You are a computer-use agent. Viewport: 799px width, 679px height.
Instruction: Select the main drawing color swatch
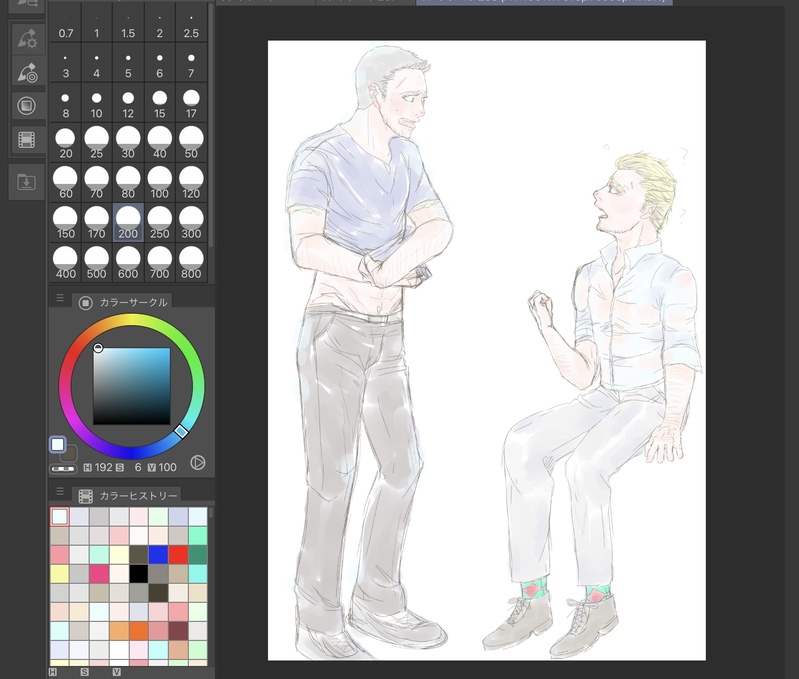click(58, 444)
